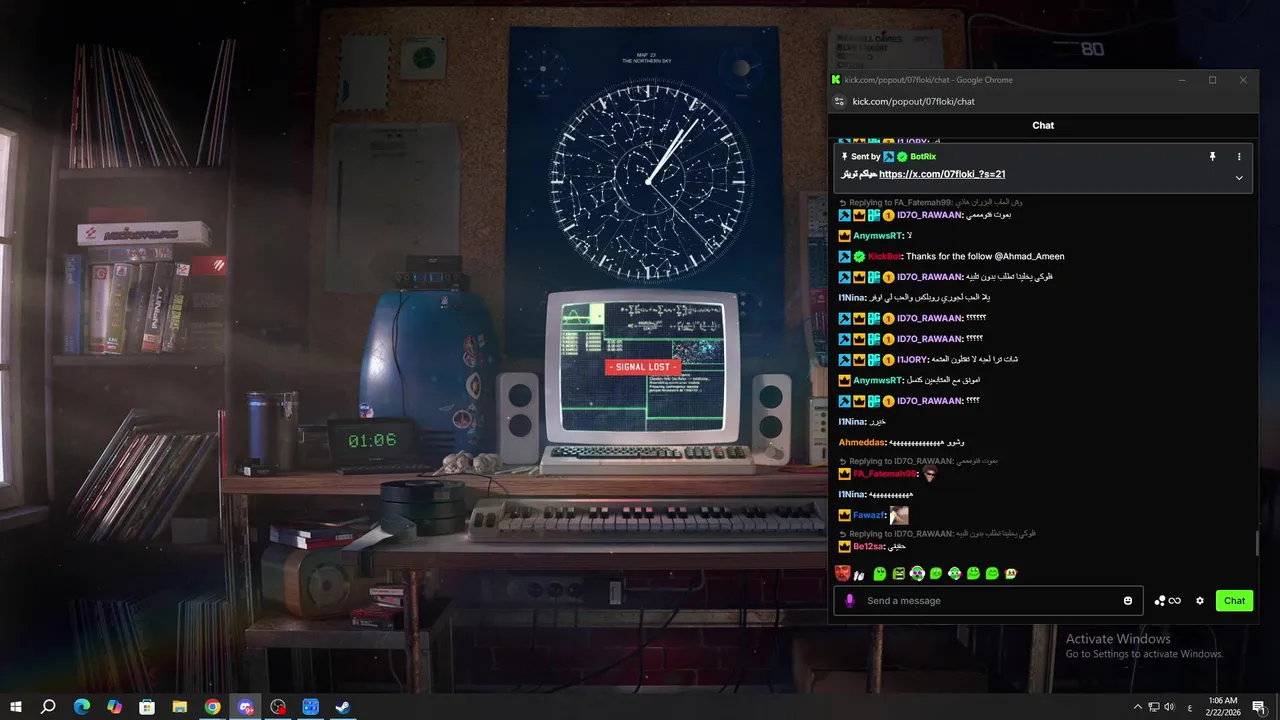The height and width of the screenshot is (720, 1280).
Task: Open the emoji picker in message box
Action: [1128, 601]
